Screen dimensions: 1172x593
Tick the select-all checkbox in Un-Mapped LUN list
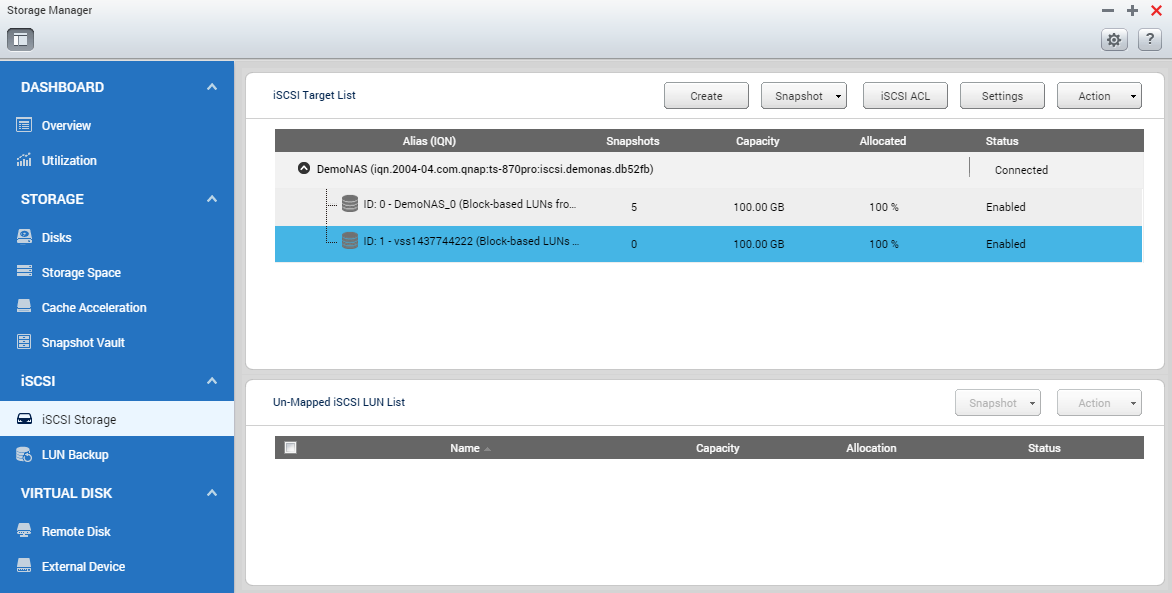(x=291, y=448)
